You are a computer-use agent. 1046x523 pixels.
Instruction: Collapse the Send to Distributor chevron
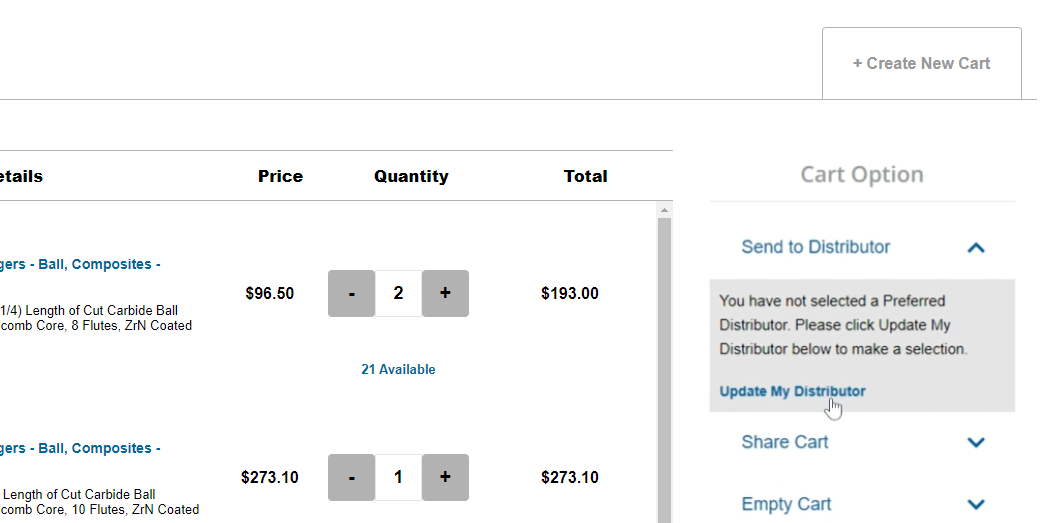pos(976,247)
